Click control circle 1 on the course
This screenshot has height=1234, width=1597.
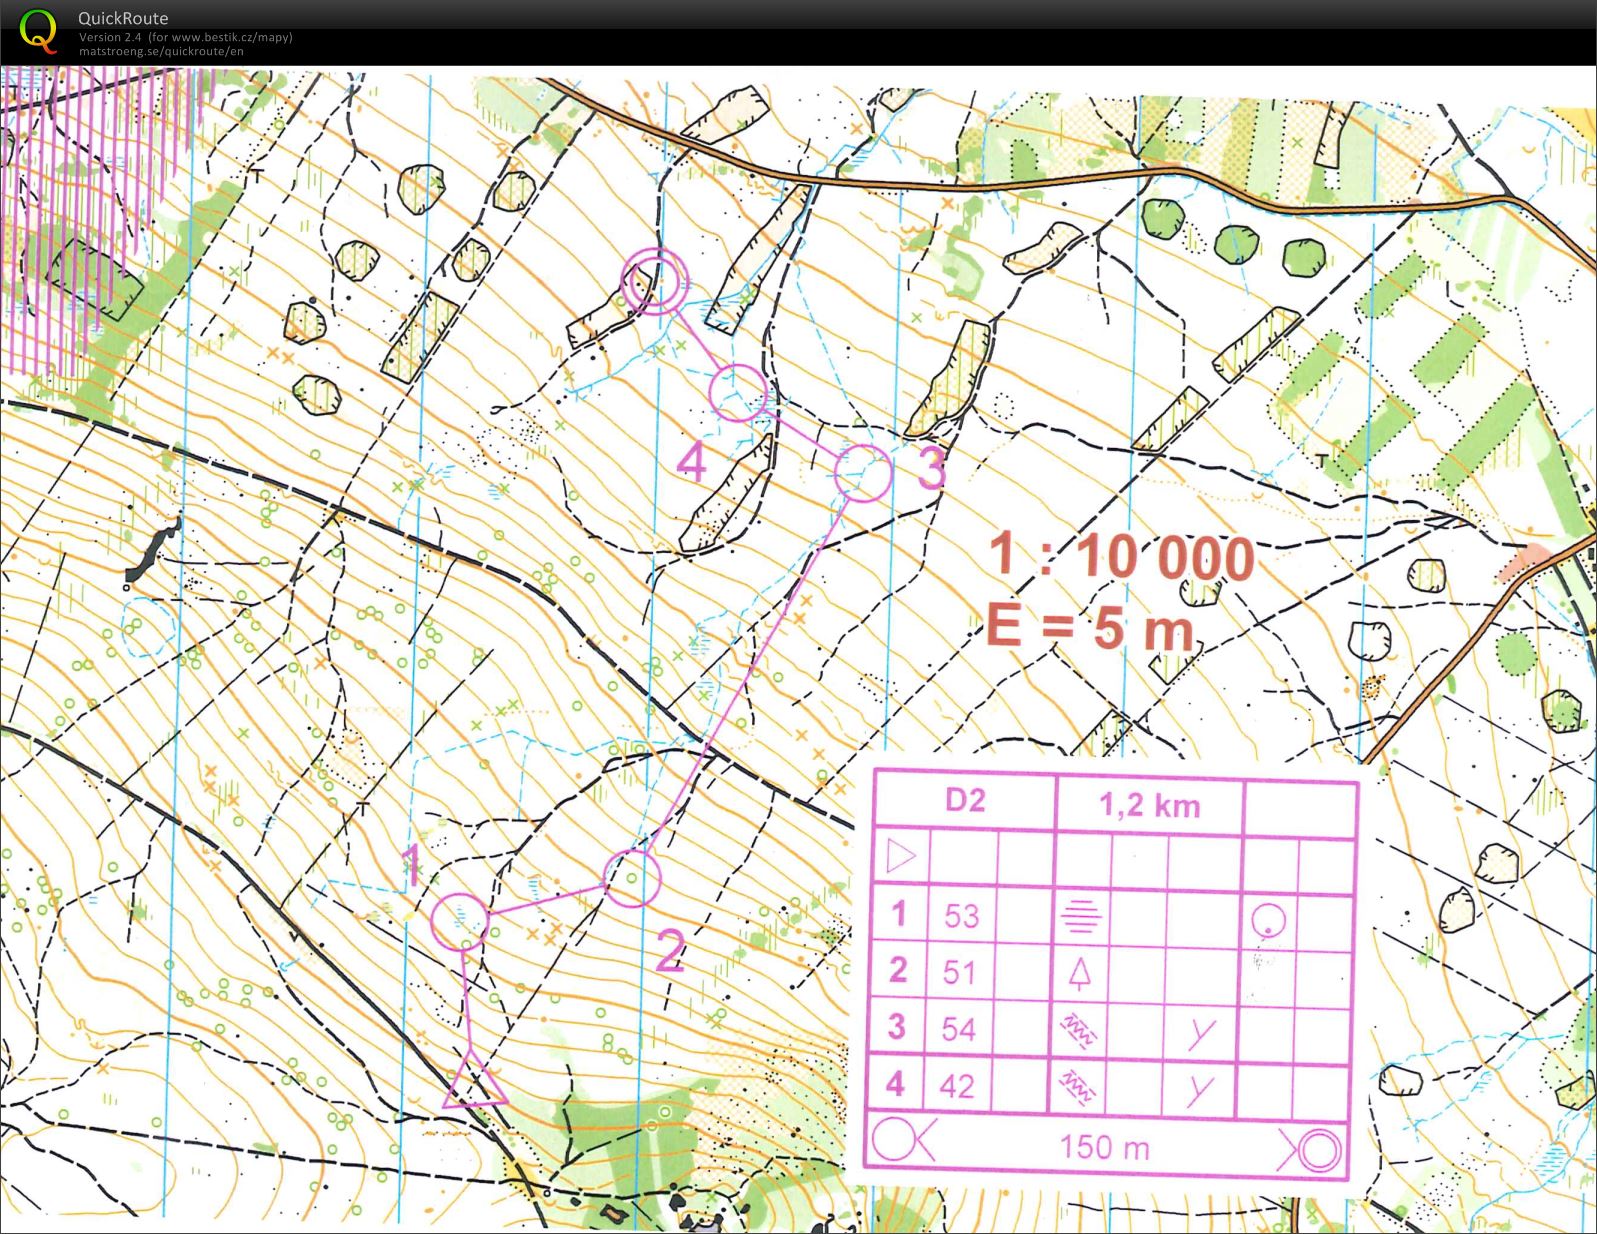point(460,920)
